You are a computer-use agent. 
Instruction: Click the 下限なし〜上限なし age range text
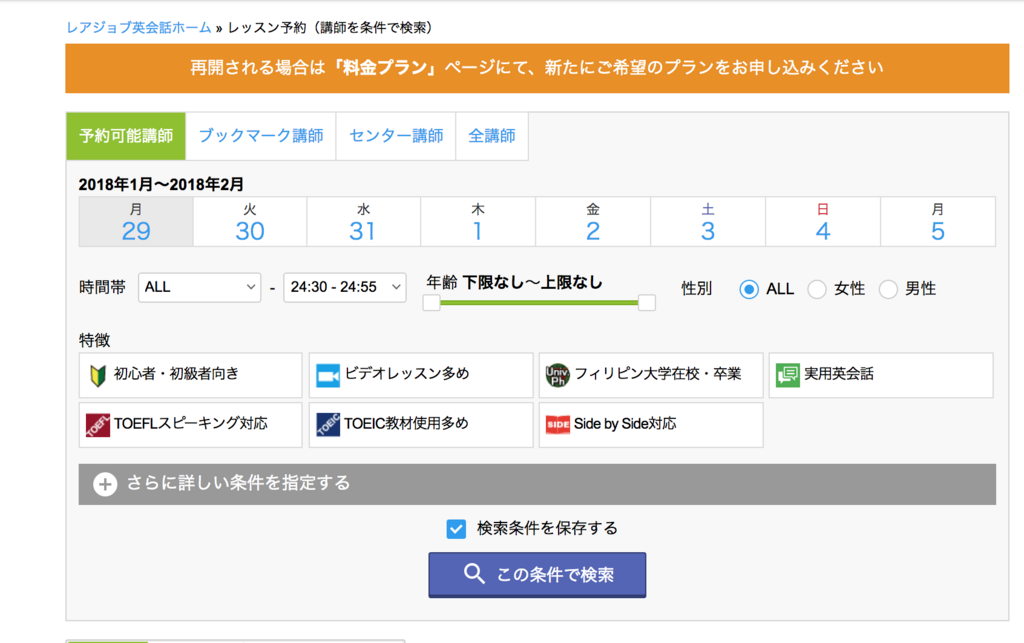click(532, 283)
